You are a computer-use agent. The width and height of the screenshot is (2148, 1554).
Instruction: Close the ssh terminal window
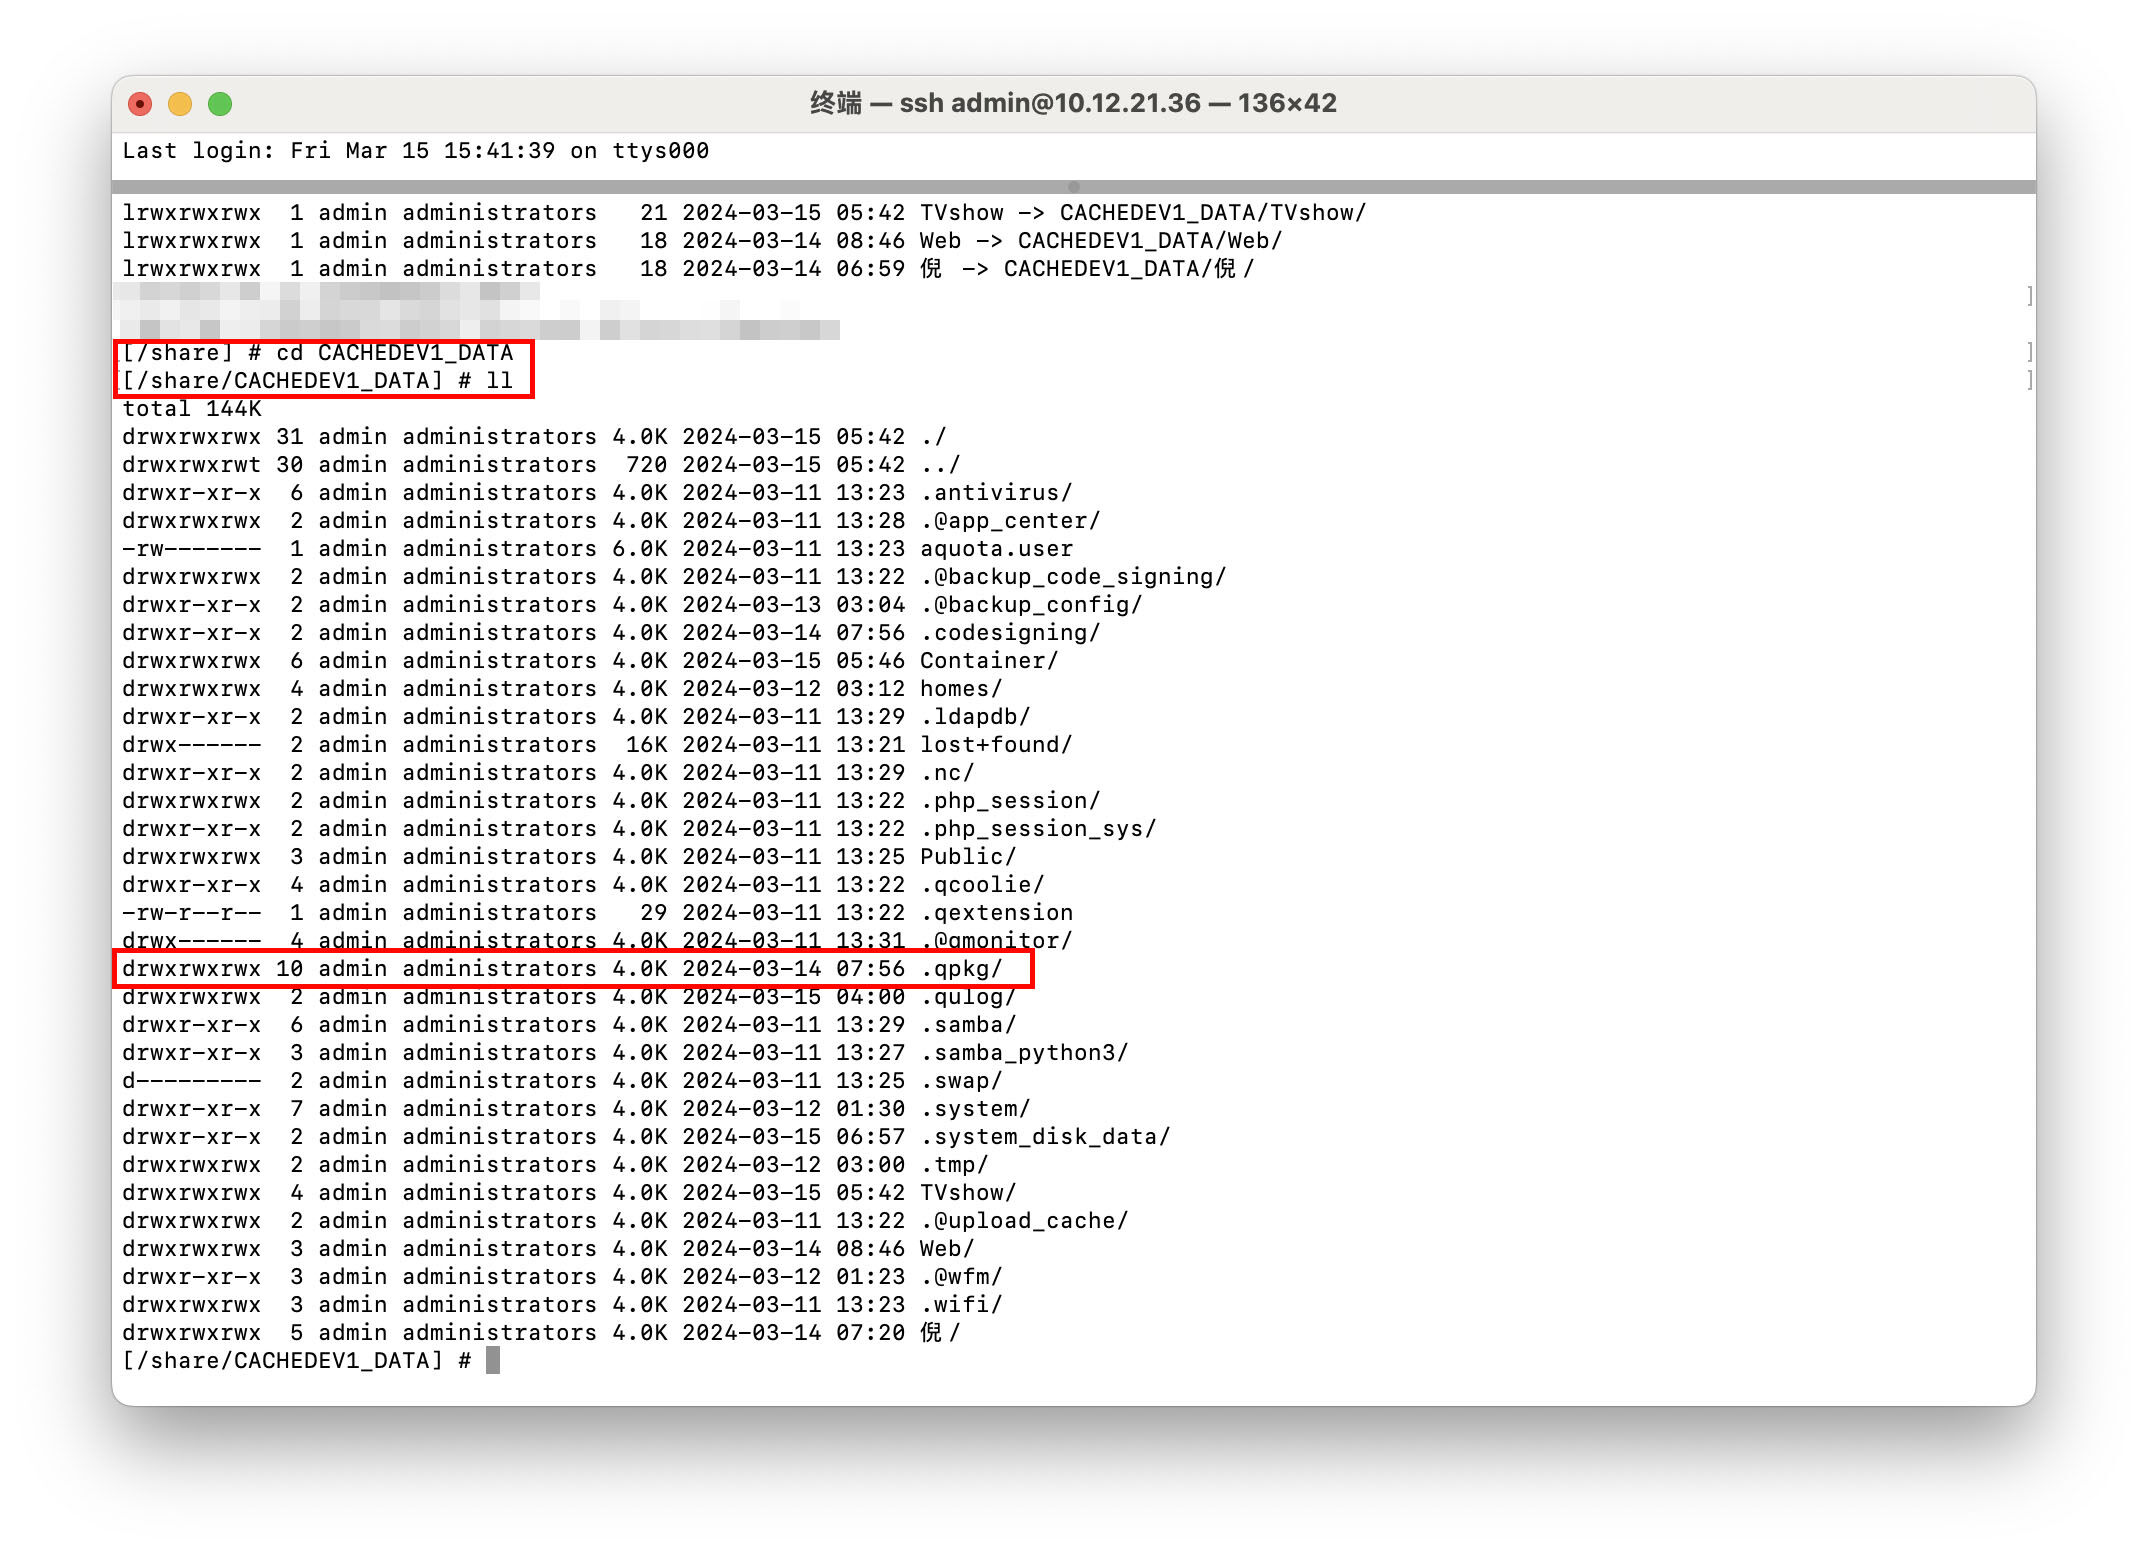(140, 104)
